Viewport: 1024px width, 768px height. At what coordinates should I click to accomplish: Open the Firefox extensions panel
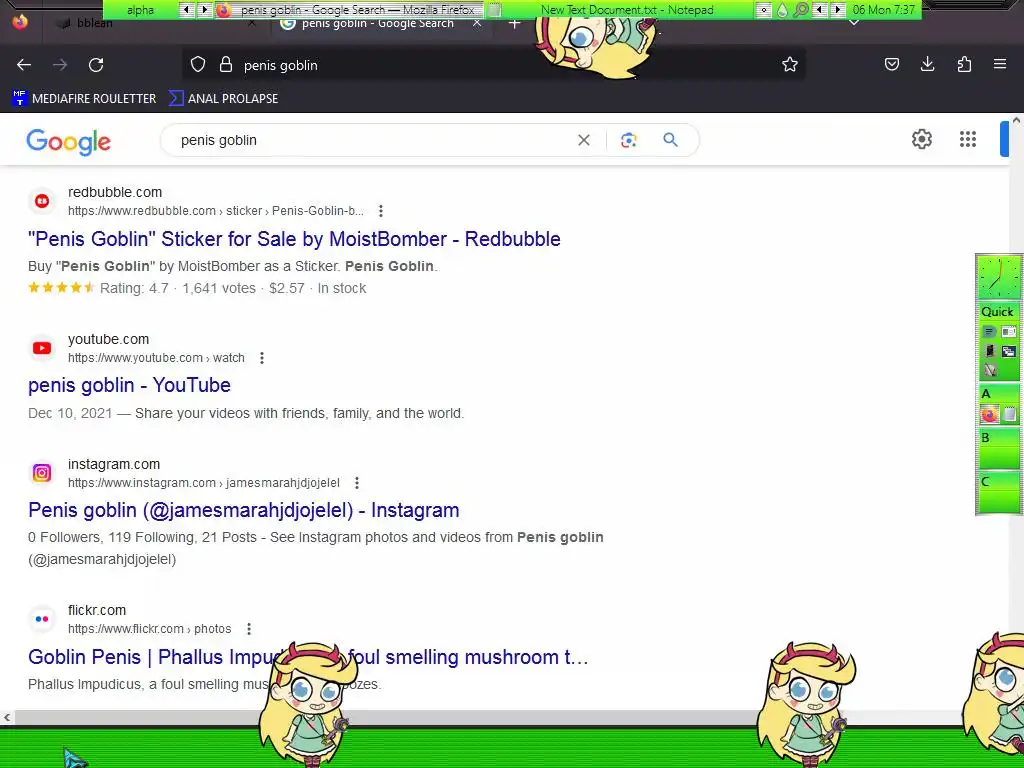pos(964,64)
